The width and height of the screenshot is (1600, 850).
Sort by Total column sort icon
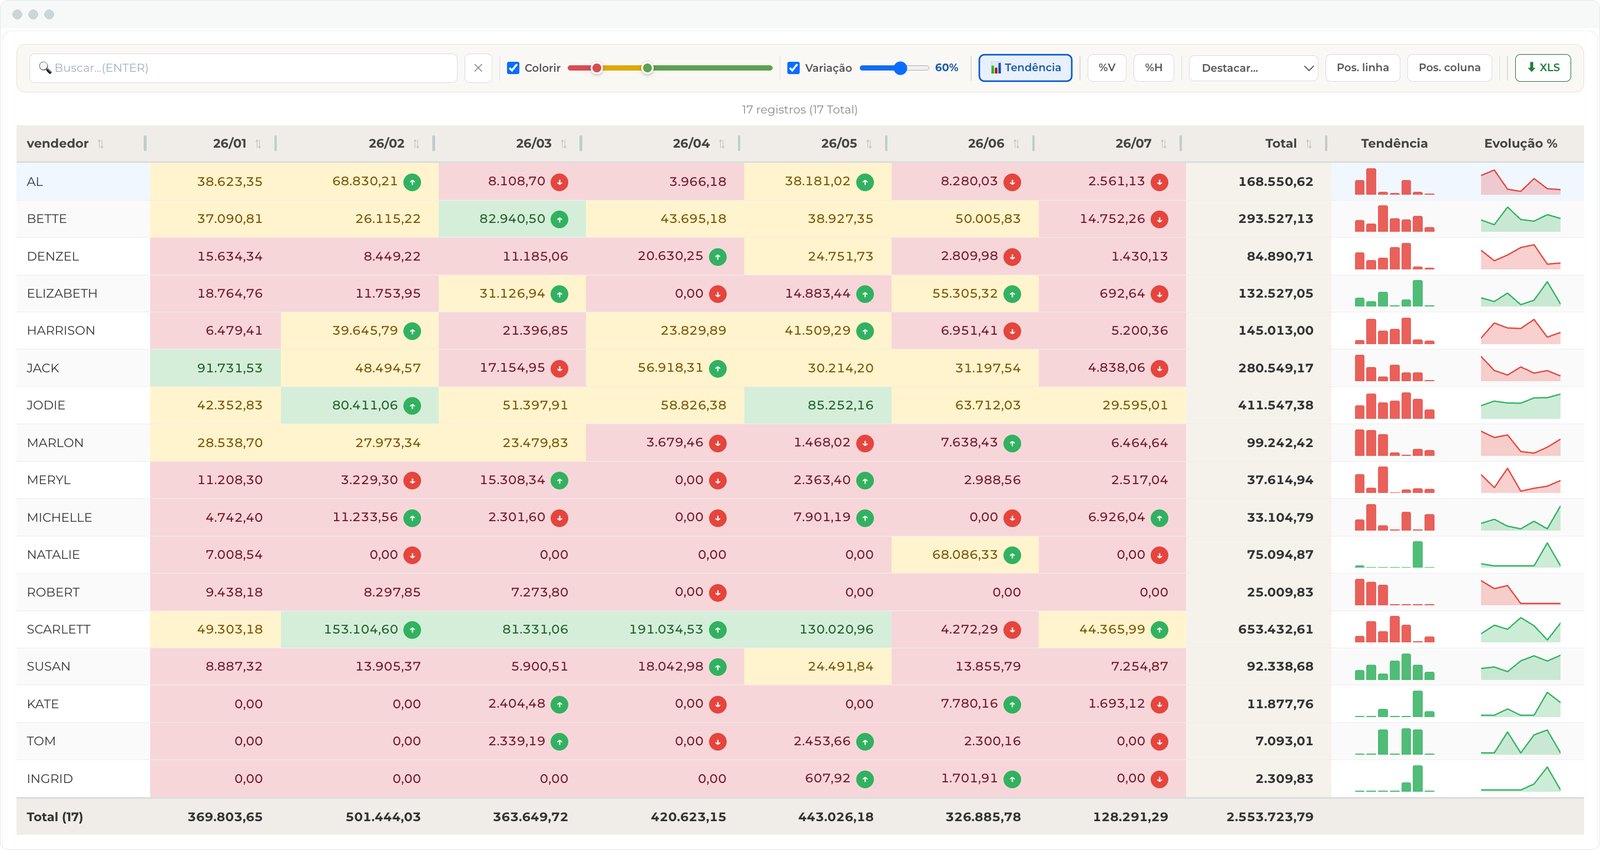click(1309, 144)
